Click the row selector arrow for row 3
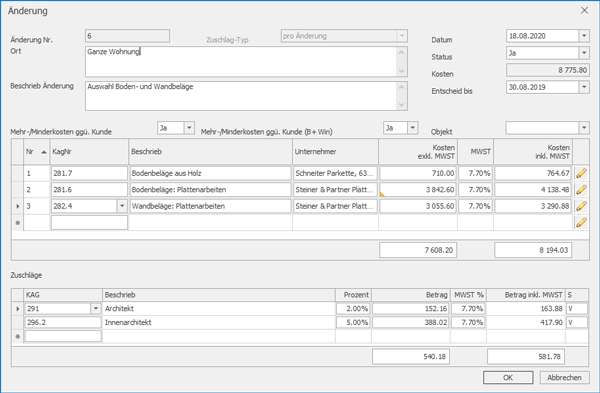600x393 pixels. coord(18,206)
